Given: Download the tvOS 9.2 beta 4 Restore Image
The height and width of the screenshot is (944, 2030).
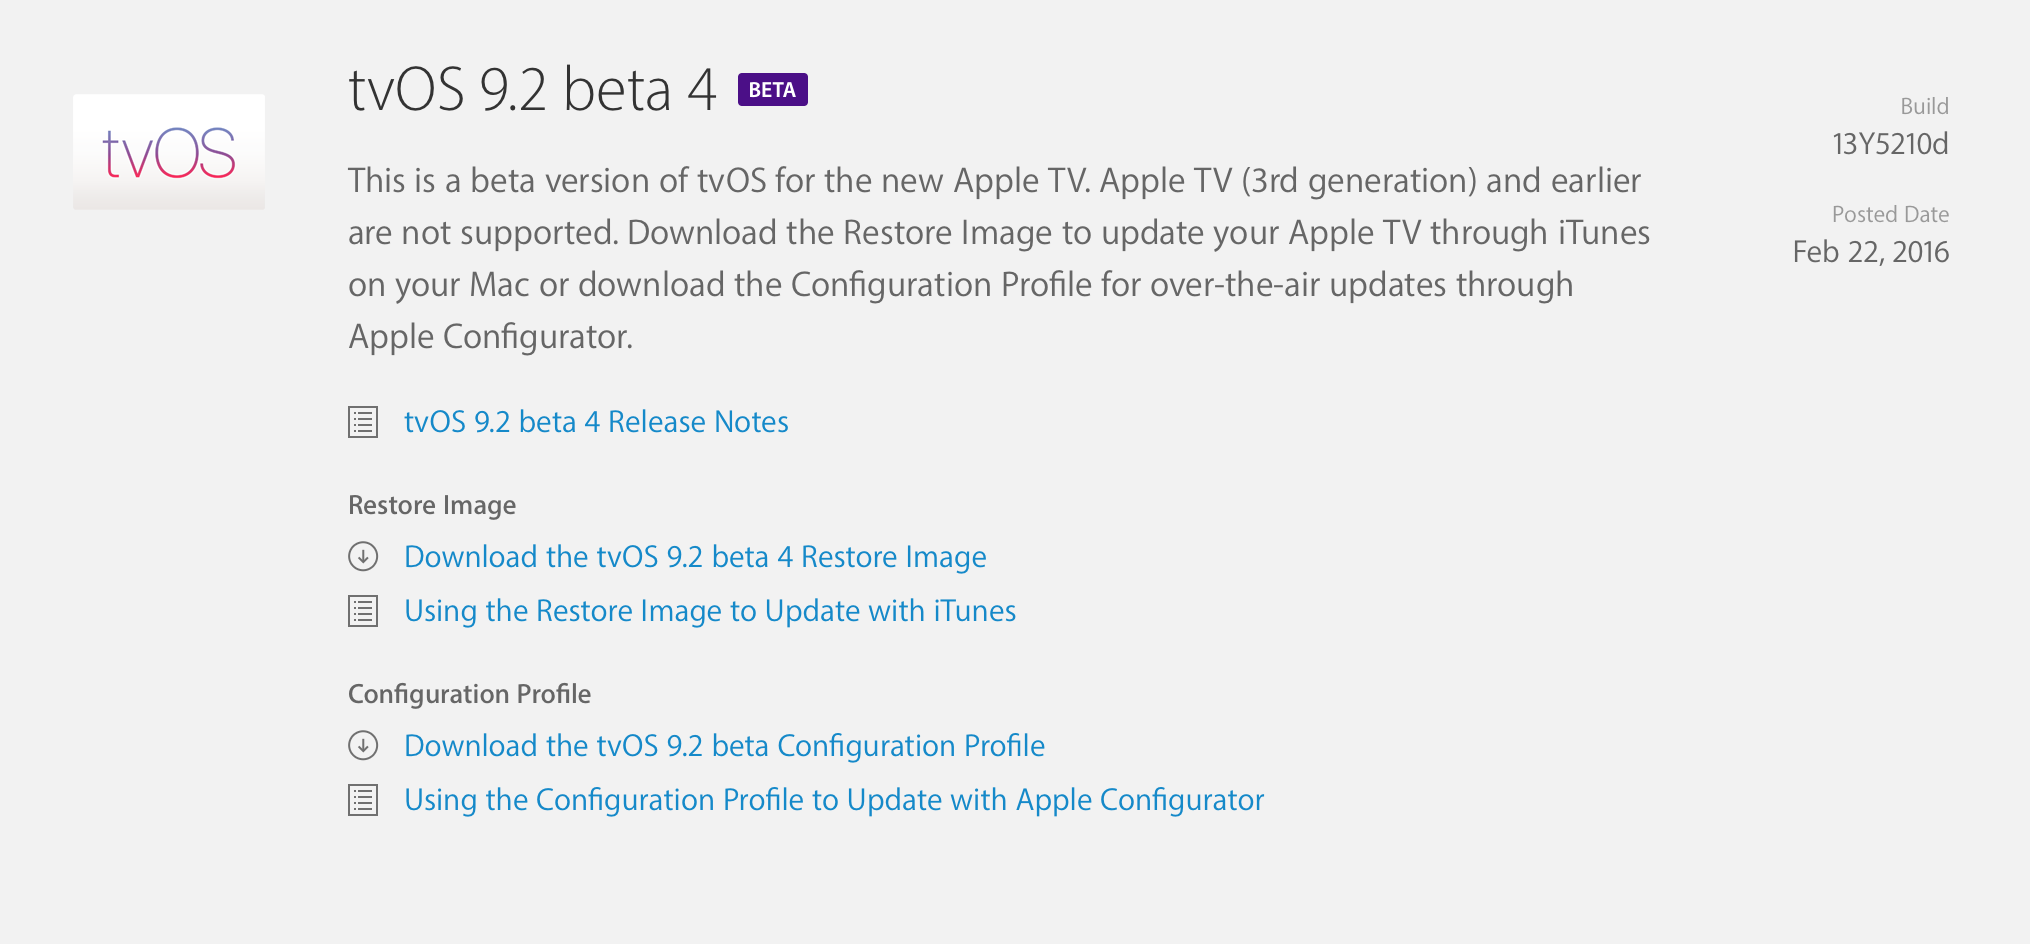Looking at the screenshot, I should tap(695, 557).
